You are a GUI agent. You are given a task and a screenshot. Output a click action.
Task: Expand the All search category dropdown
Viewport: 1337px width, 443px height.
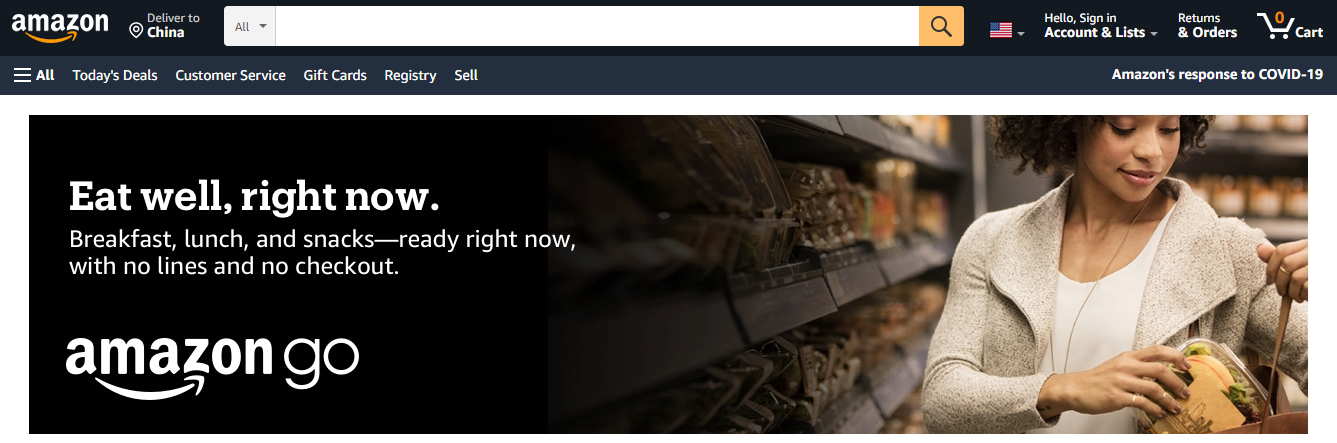[x=250, y=26]
